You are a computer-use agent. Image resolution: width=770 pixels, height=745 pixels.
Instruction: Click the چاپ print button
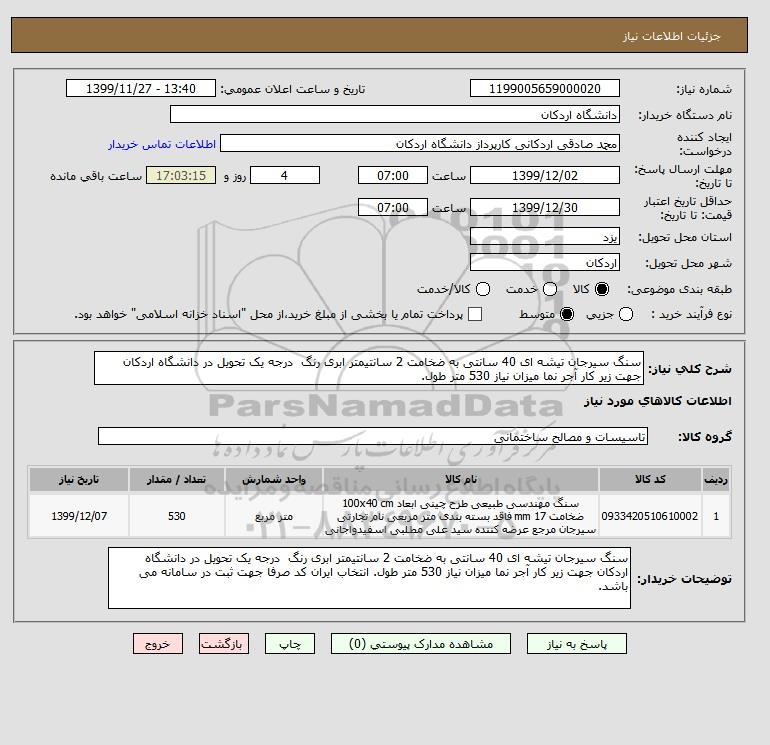pyautogui.click(x=290, y=644)
